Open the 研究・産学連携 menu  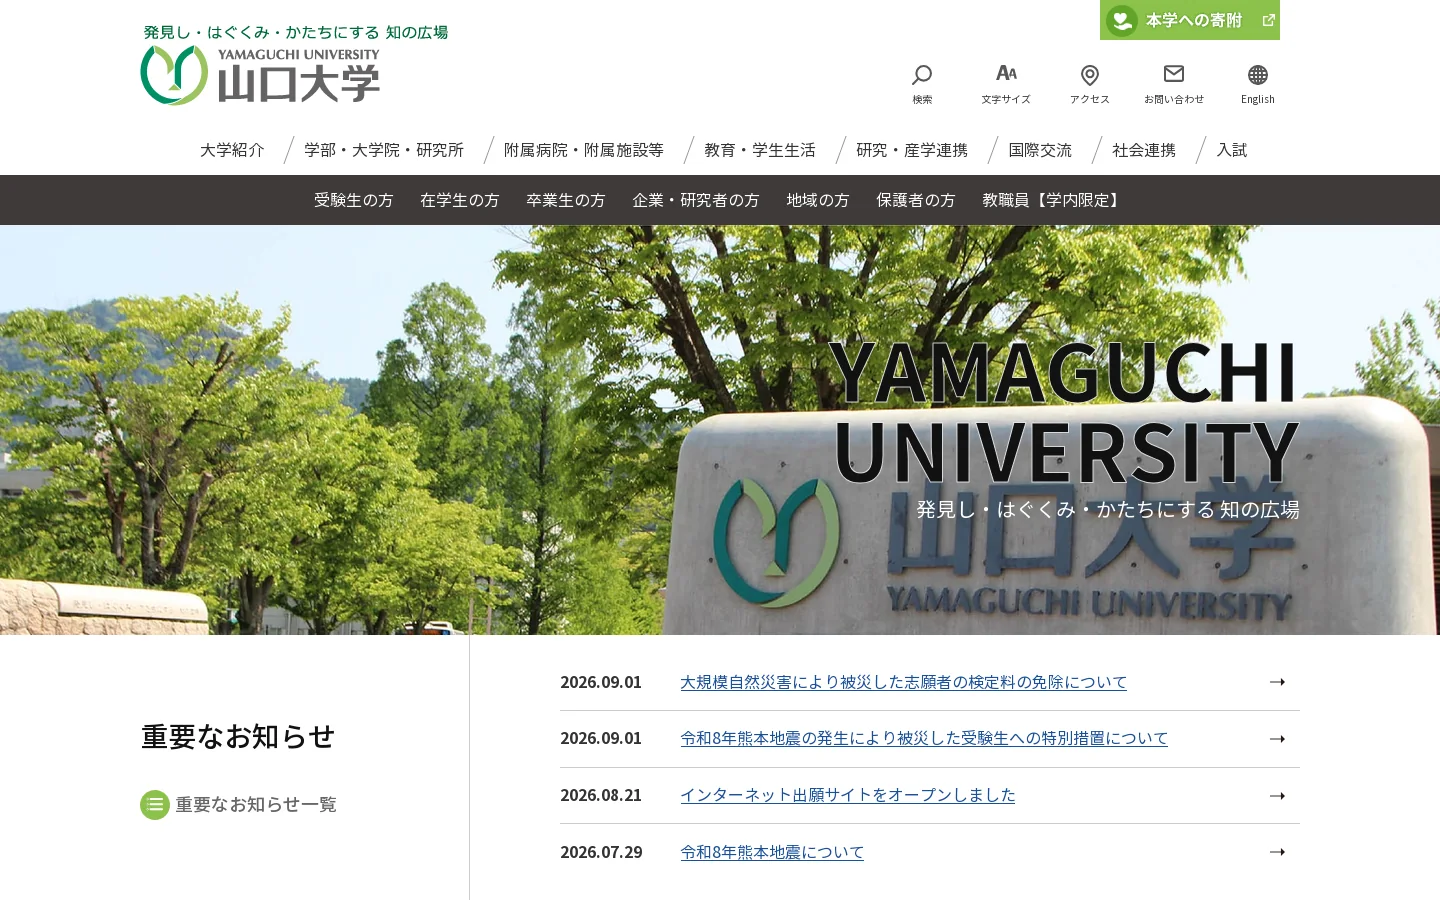coord(912,150)
